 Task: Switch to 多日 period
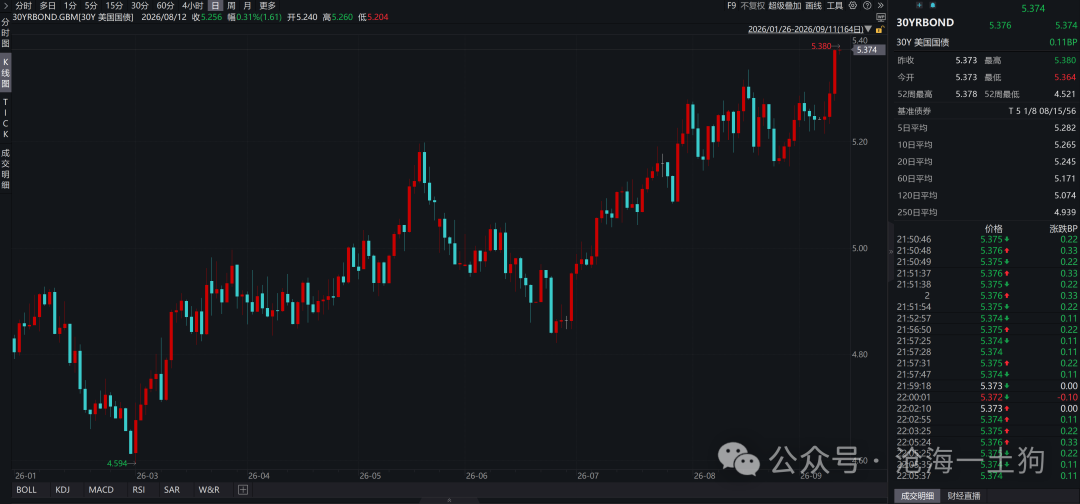click(x=48, y=5)
